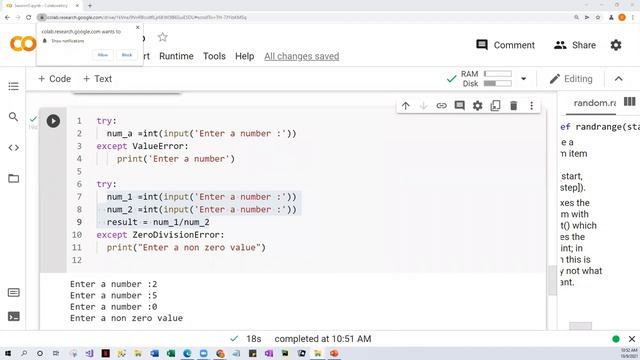640x360 pixels.
Task: Click the All changes saved link
Action: tap(302, 56)
